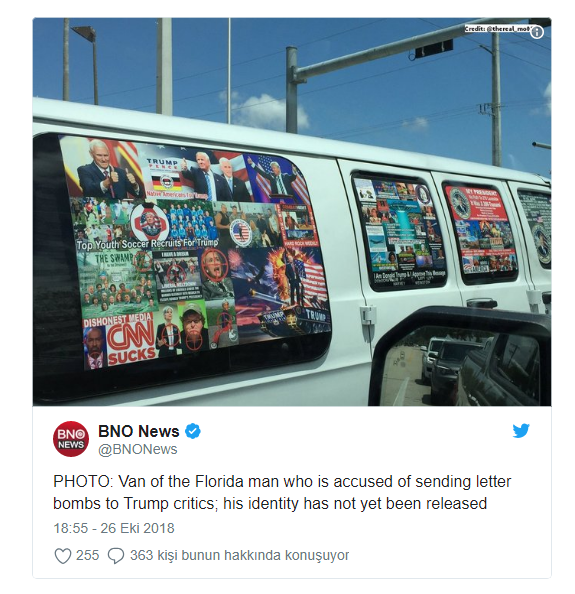Click the Credit: @thereal_mo caption on the photo
The image size is (575, 594).
coord(497,29)
